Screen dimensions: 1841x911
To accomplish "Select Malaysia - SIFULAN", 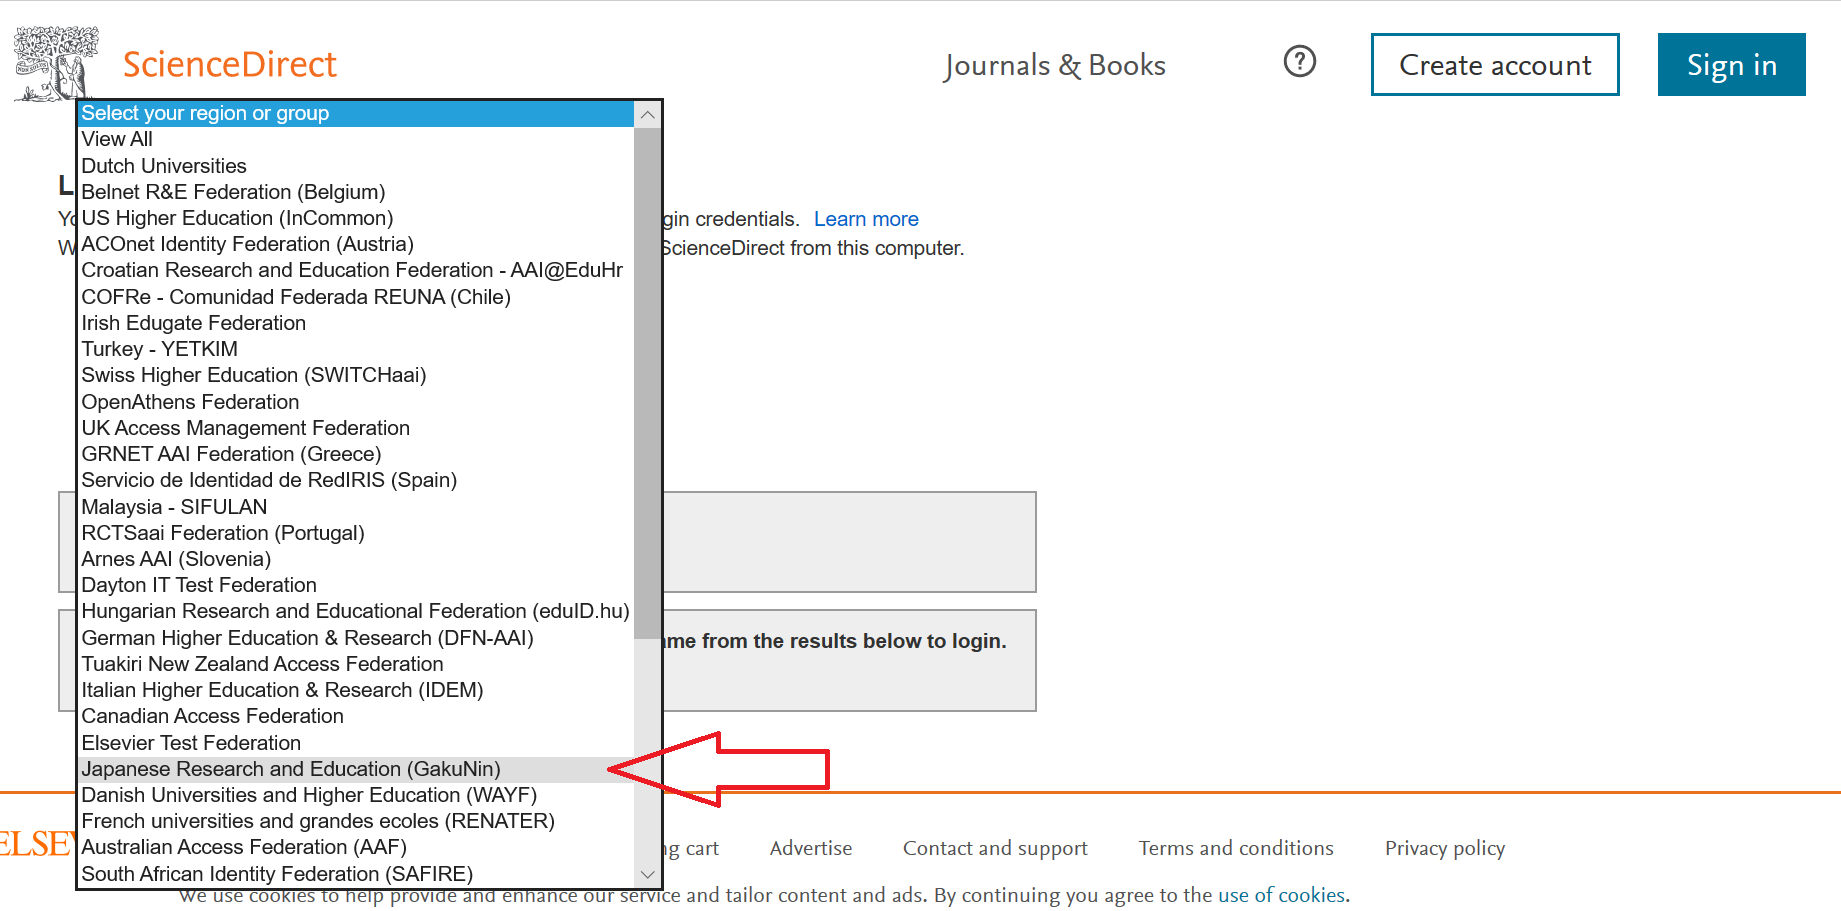I will tap(356, 507).
